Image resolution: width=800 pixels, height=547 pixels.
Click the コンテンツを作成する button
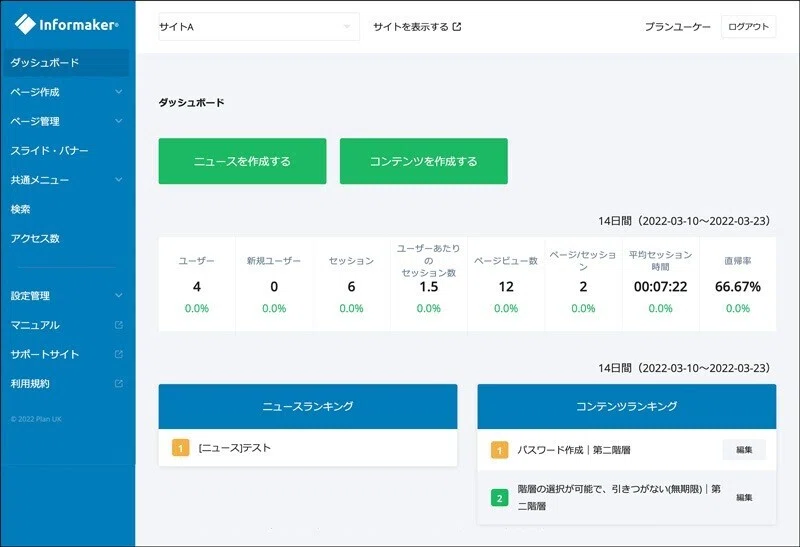[423, 161]
